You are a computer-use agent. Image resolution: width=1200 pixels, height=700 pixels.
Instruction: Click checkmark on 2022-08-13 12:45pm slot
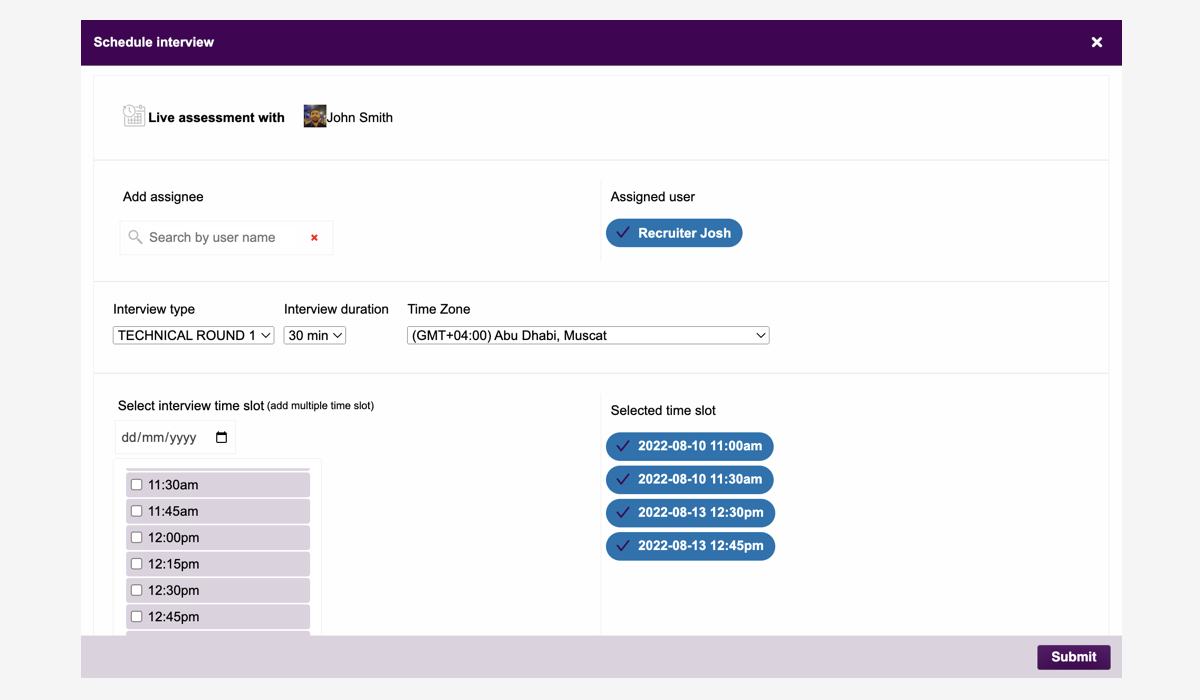coord(623,546)
